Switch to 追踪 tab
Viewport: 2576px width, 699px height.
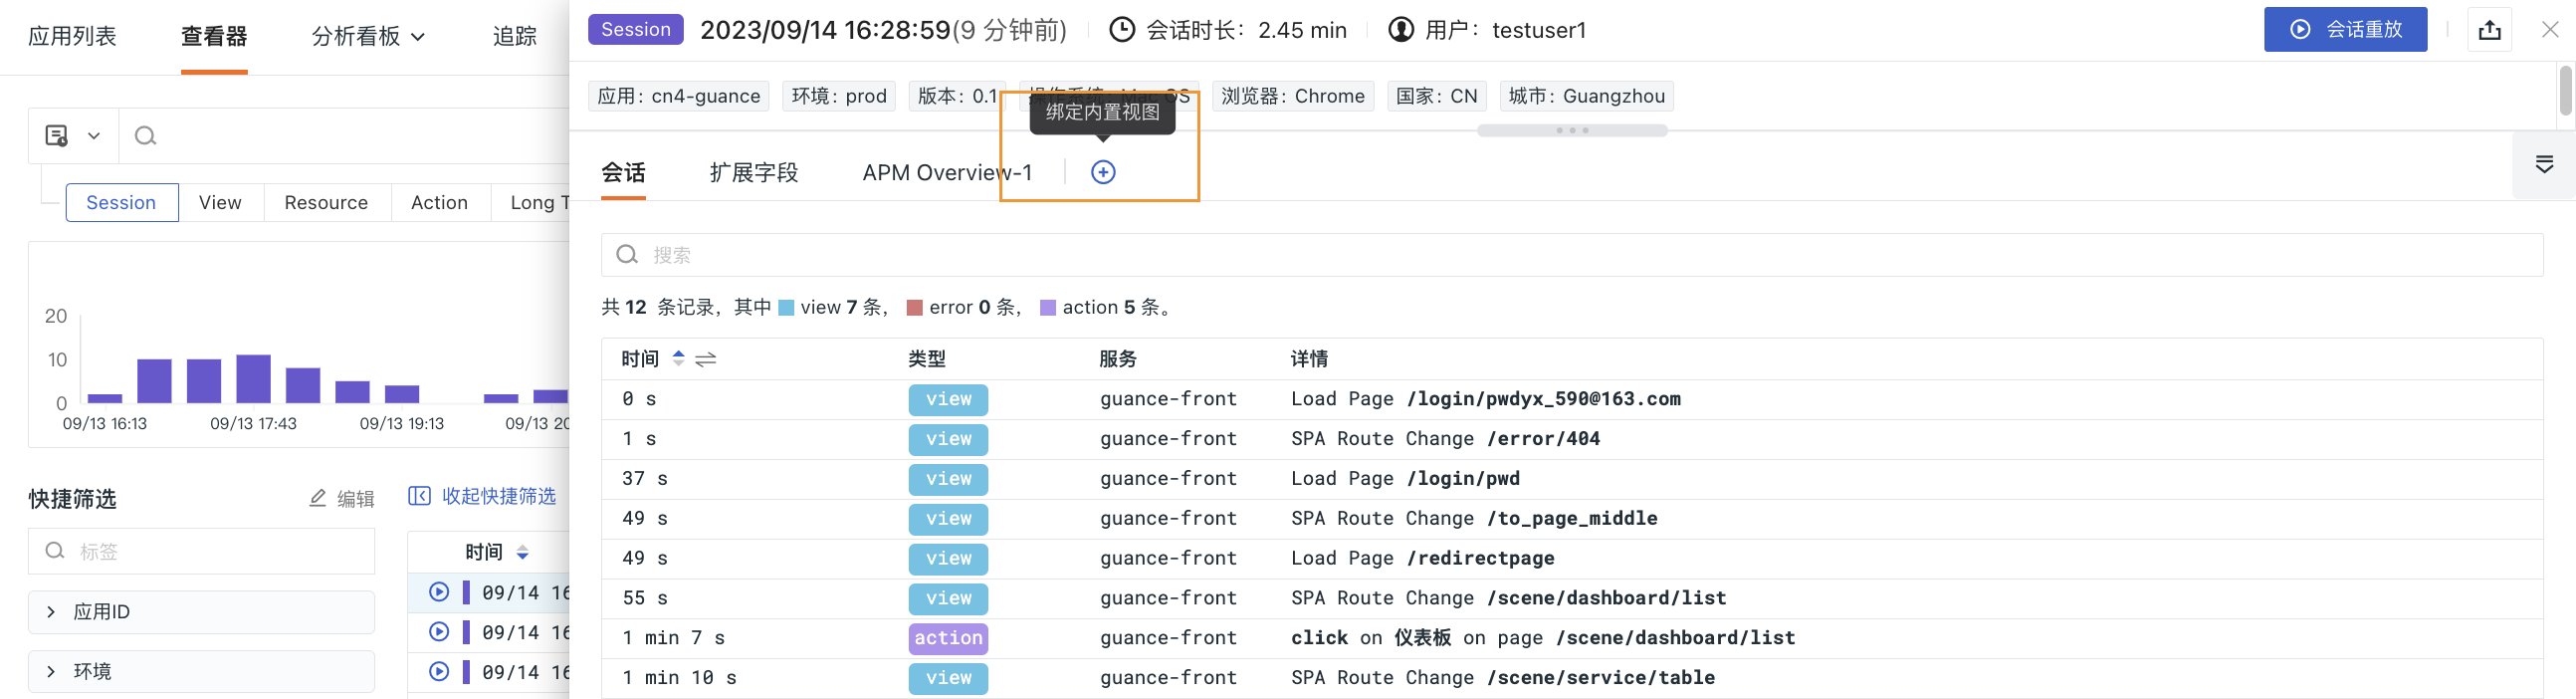tap(515, 37)
